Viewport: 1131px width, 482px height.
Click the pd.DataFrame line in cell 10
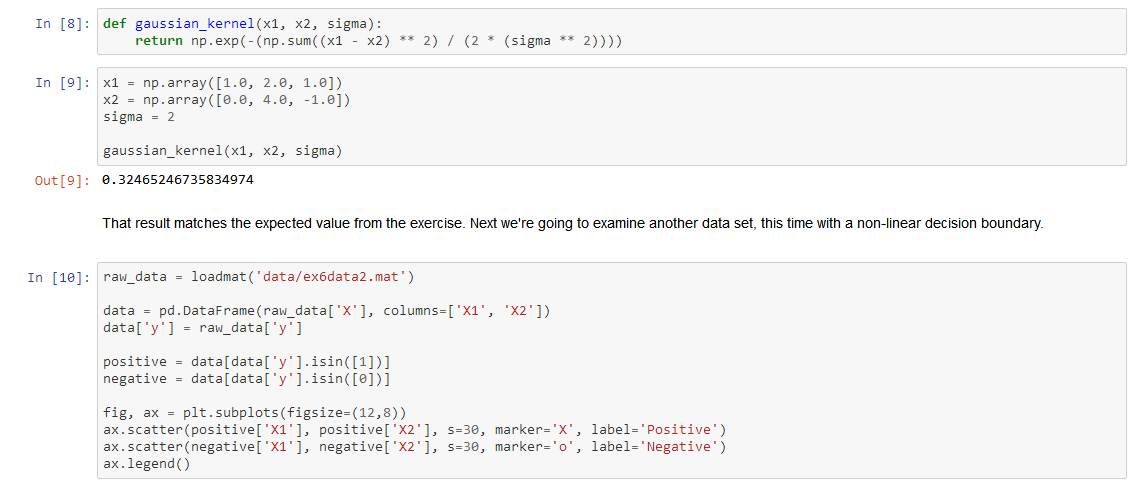click(326, 310)
